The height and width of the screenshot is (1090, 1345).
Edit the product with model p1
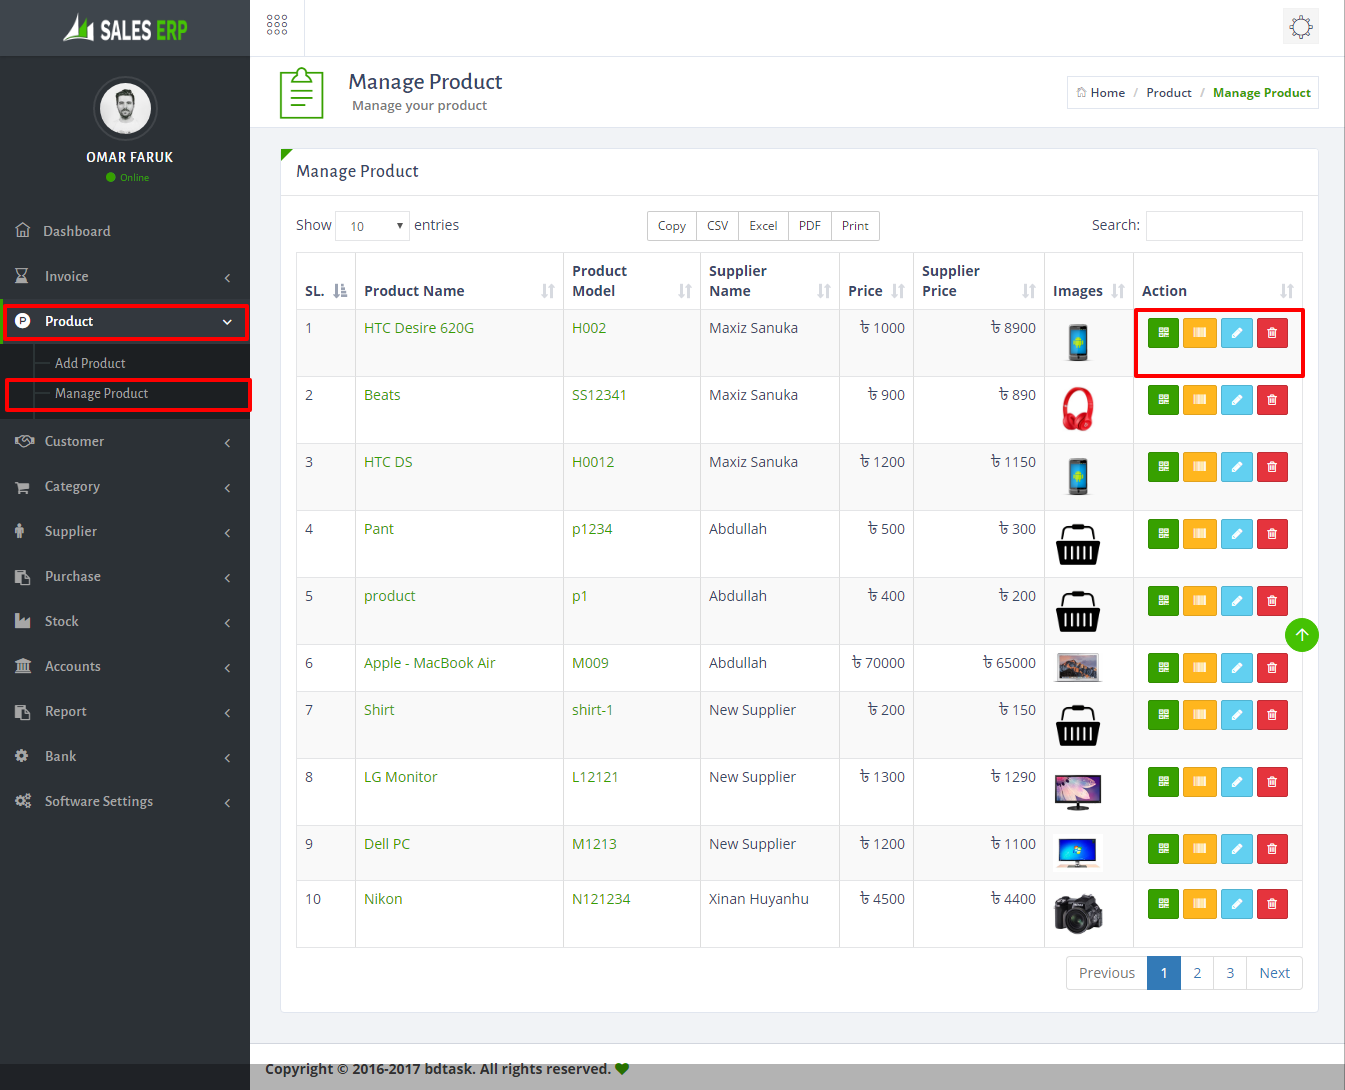[1236, 601]
